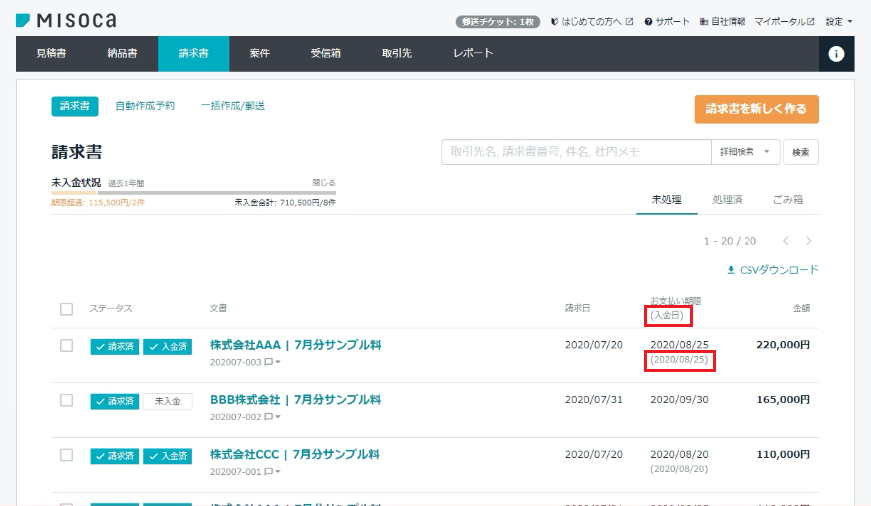Expand memo dropdown arrow for 202007-002
The image size is (871, 506).
click(278, 417)
